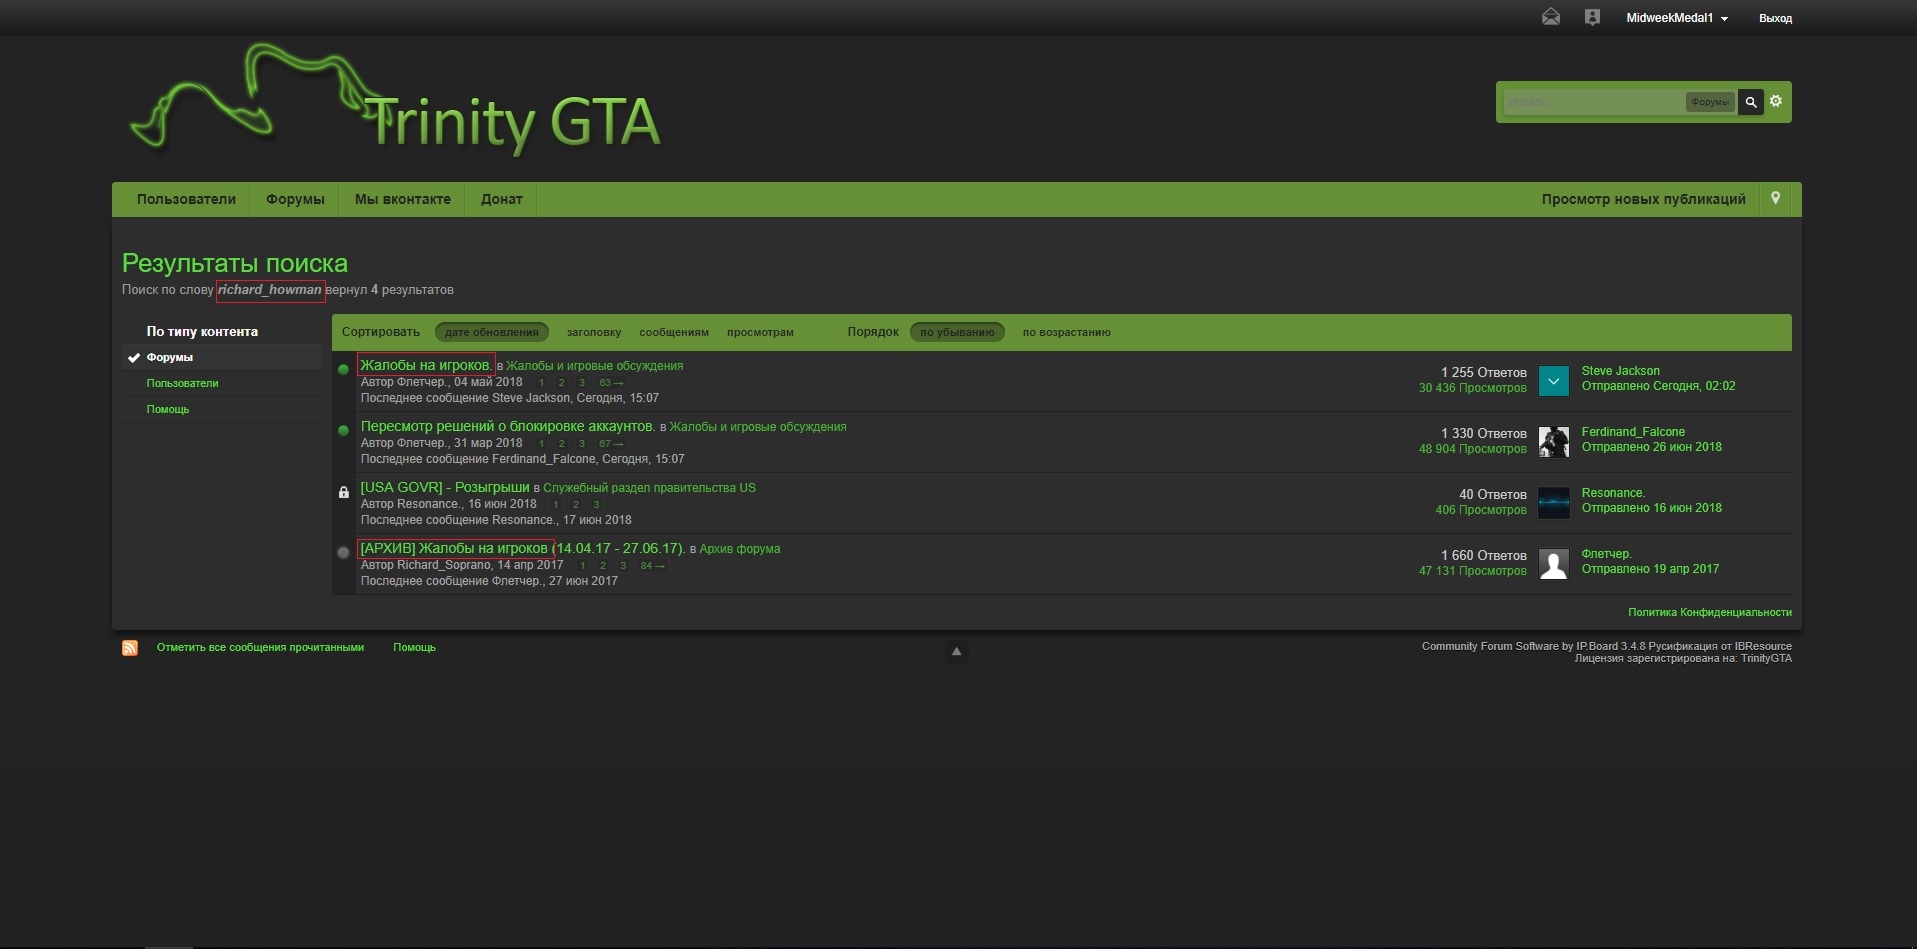Click the Выход logout link
Viewport: 1917px width, 949px height.
[1775, 18]
